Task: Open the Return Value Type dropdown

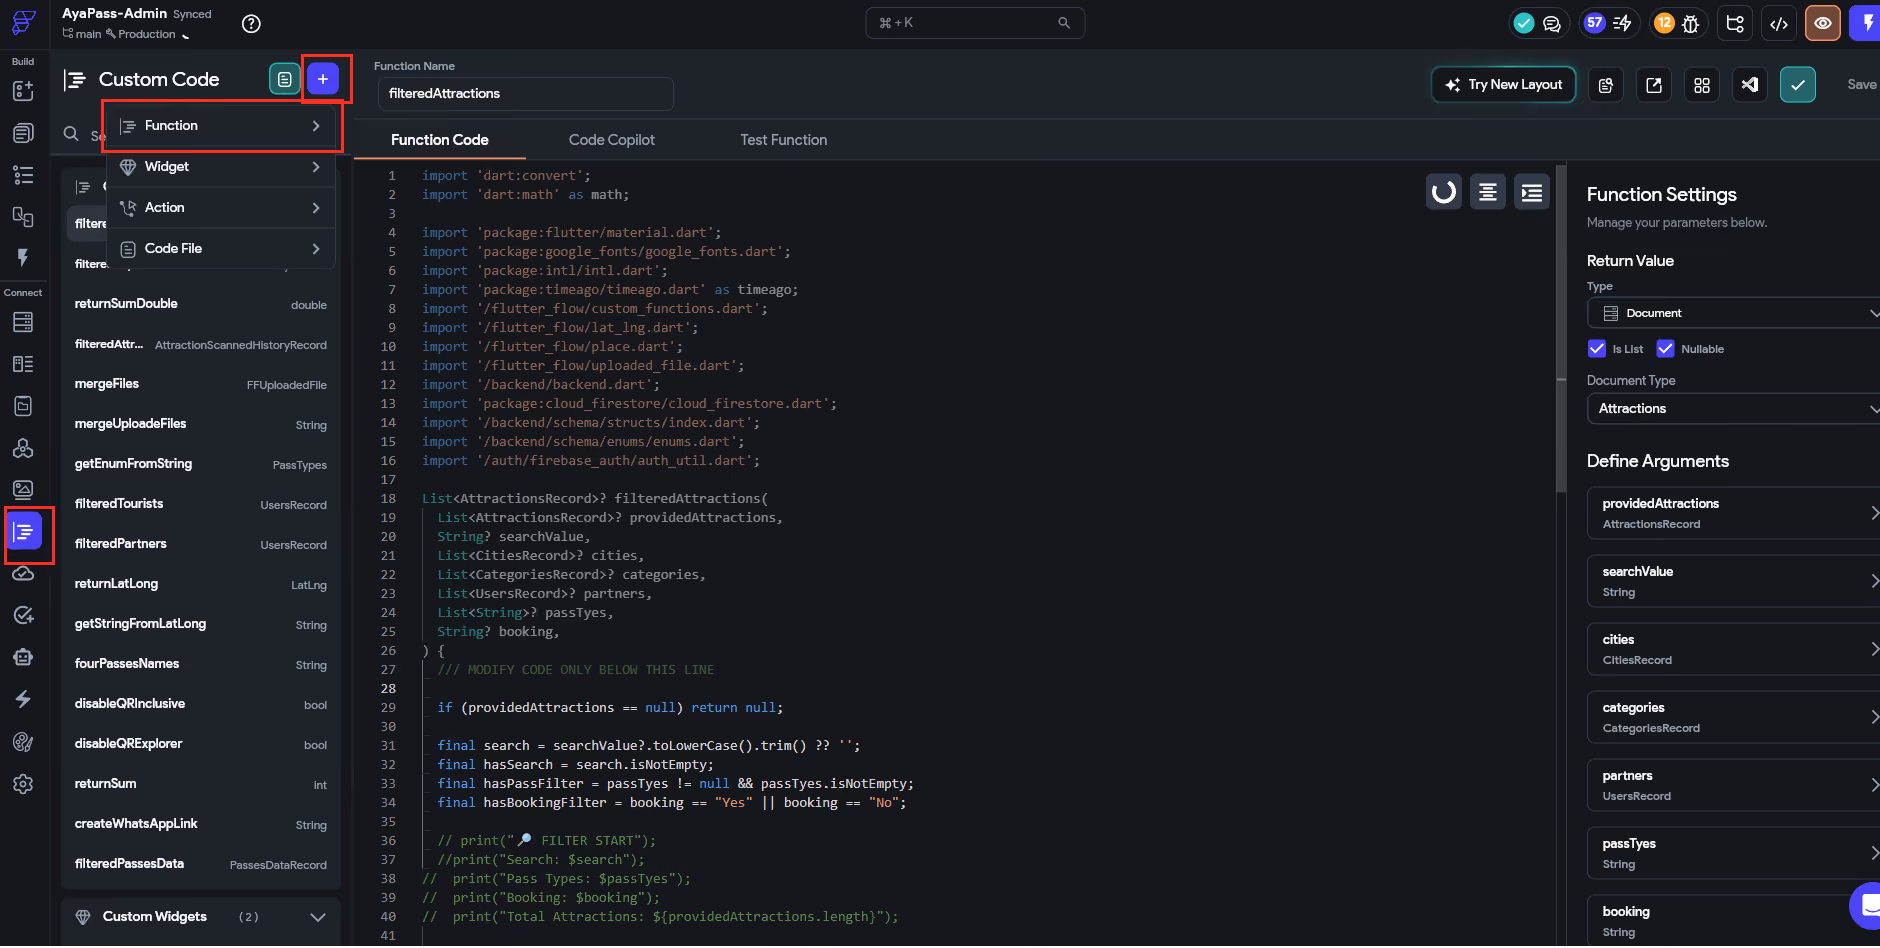Action: point(1733,313)
